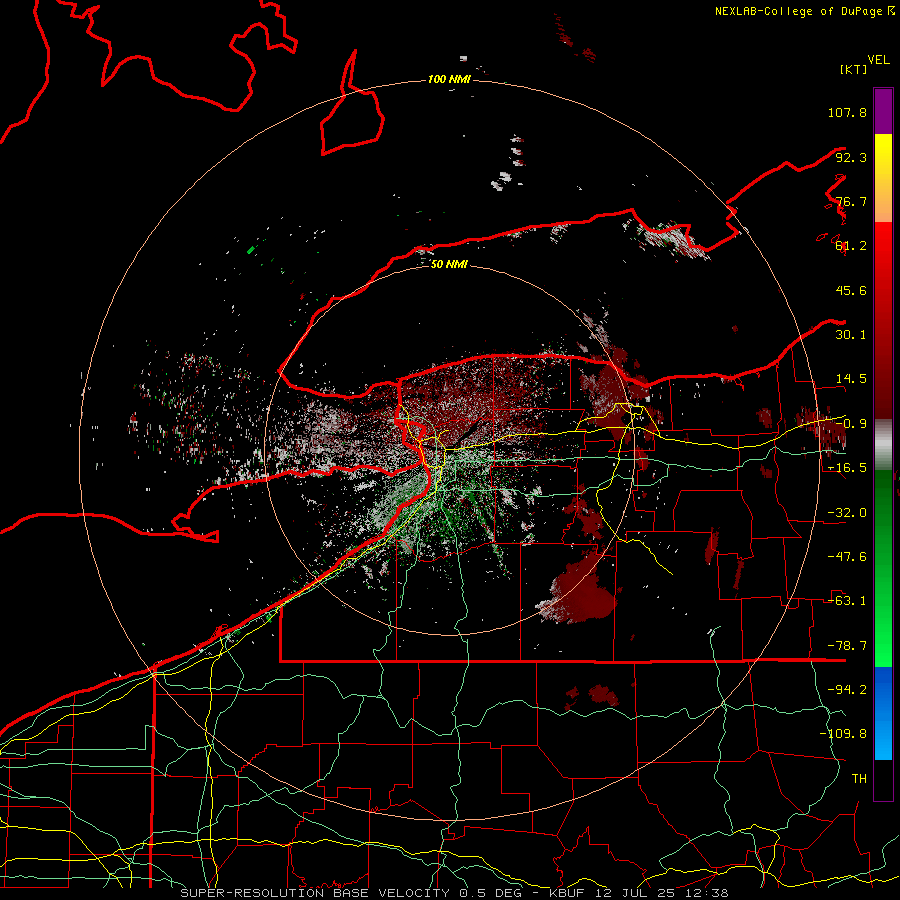Click the 50 NMI range ring label
900x900 pixels.
pyautogui.click(x=449, y=265)
